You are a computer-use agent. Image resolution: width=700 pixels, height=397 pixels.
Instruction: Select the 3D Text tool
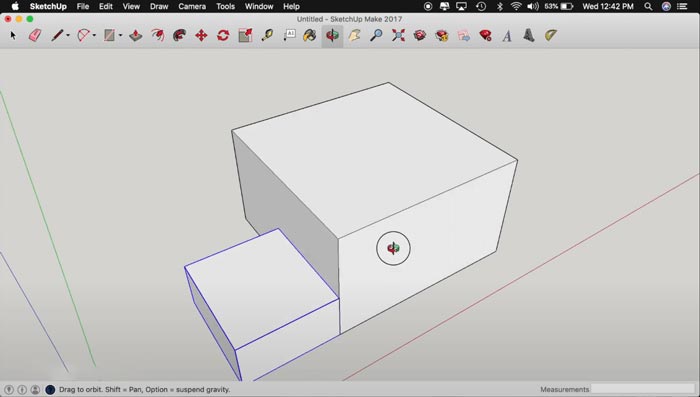(529, 35)
